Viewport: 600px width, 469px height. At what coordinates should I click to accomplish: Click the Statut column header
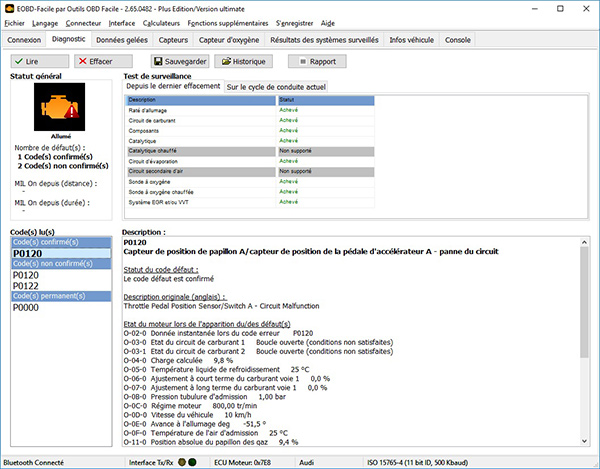point(326,100)
